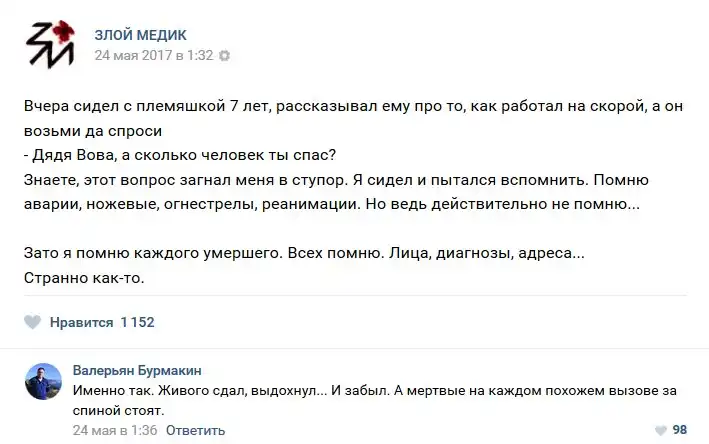The height and width of the screenshot is (444, 709).
Task: Like the post with the heart icon
Action: click(33, 322)
